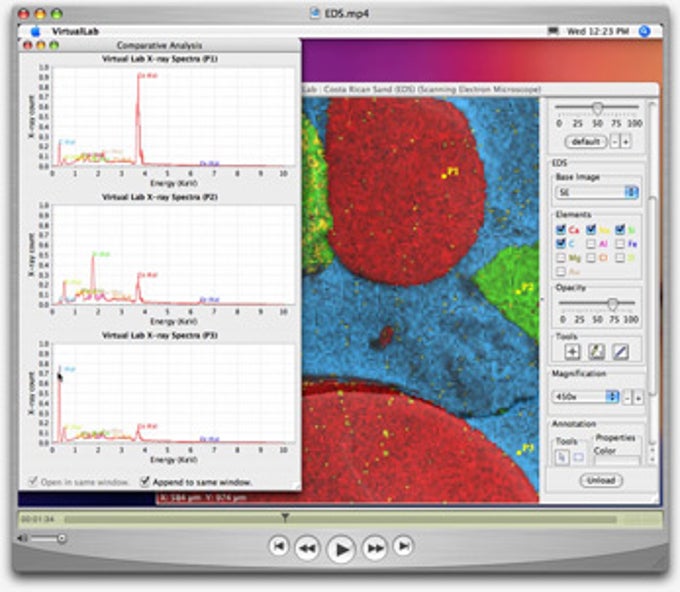Open the Magnification dropdown showing 450x
The height and width of the screenshot is (592, 680).
click(x=585, y=396)
